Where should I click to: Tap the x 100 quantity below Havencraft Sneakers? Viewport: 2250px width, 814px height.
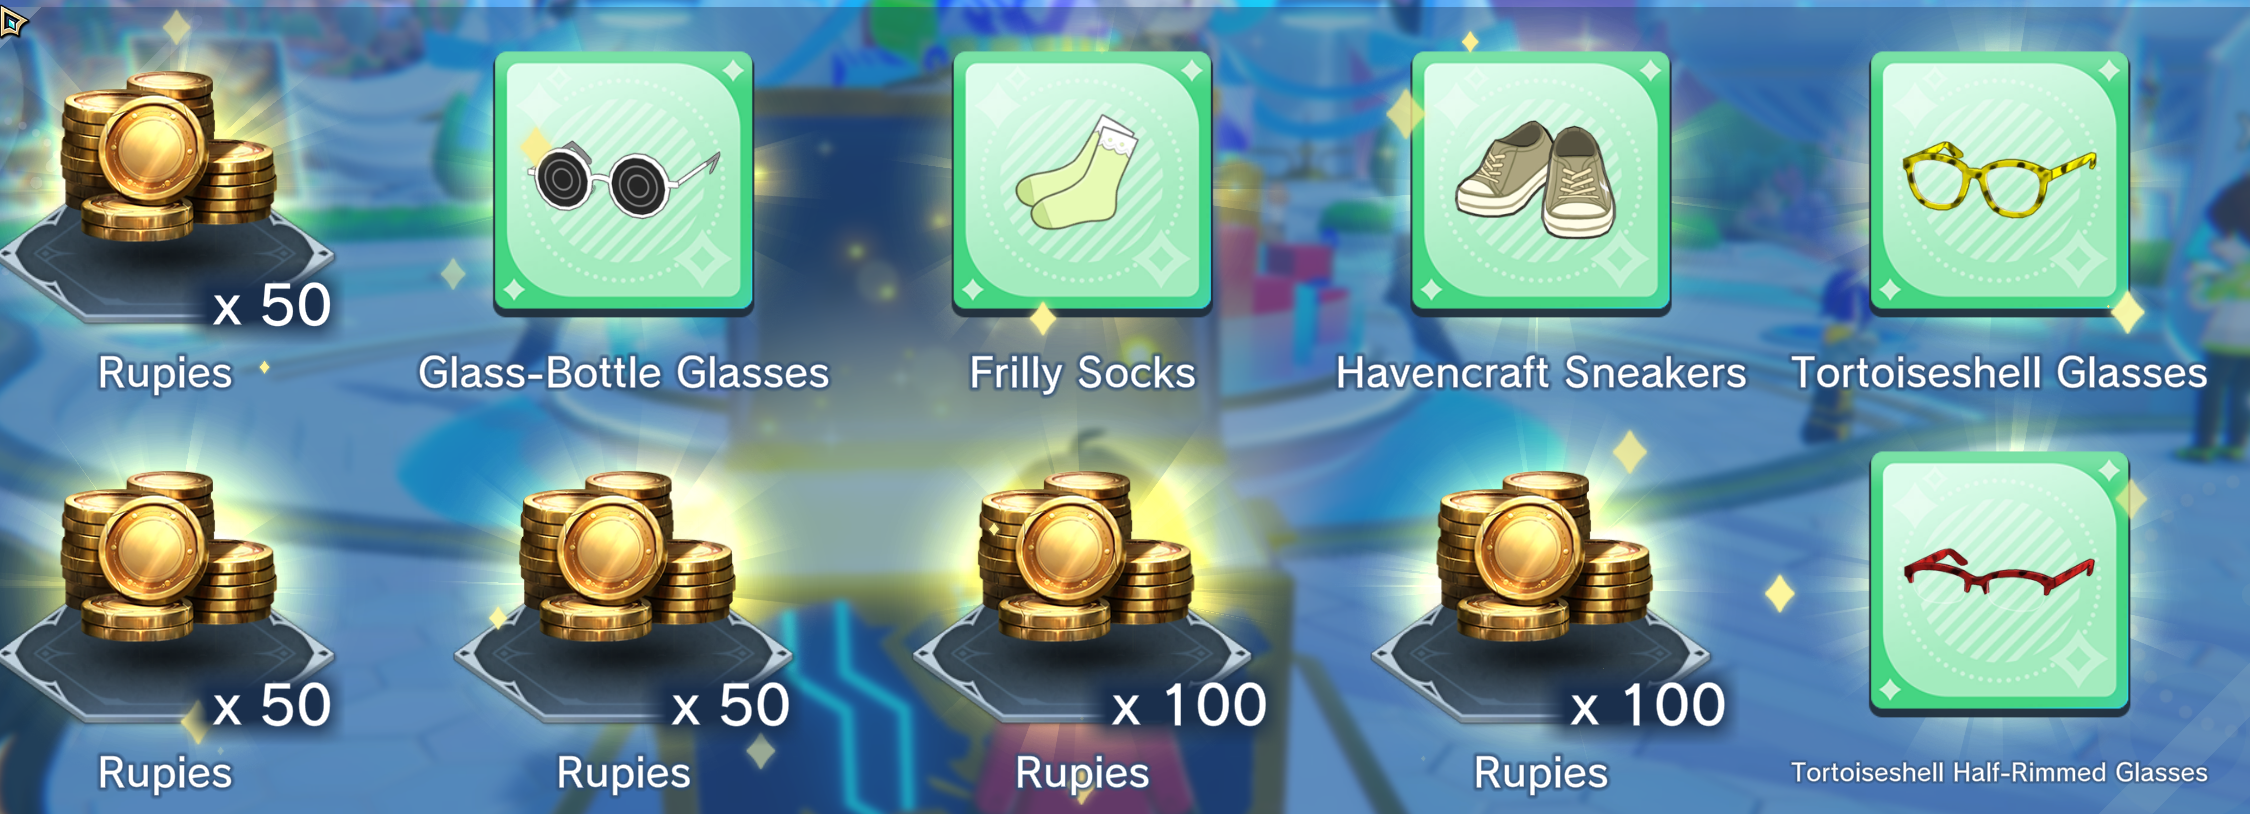pyautogui.click(x=1647, y=706)
